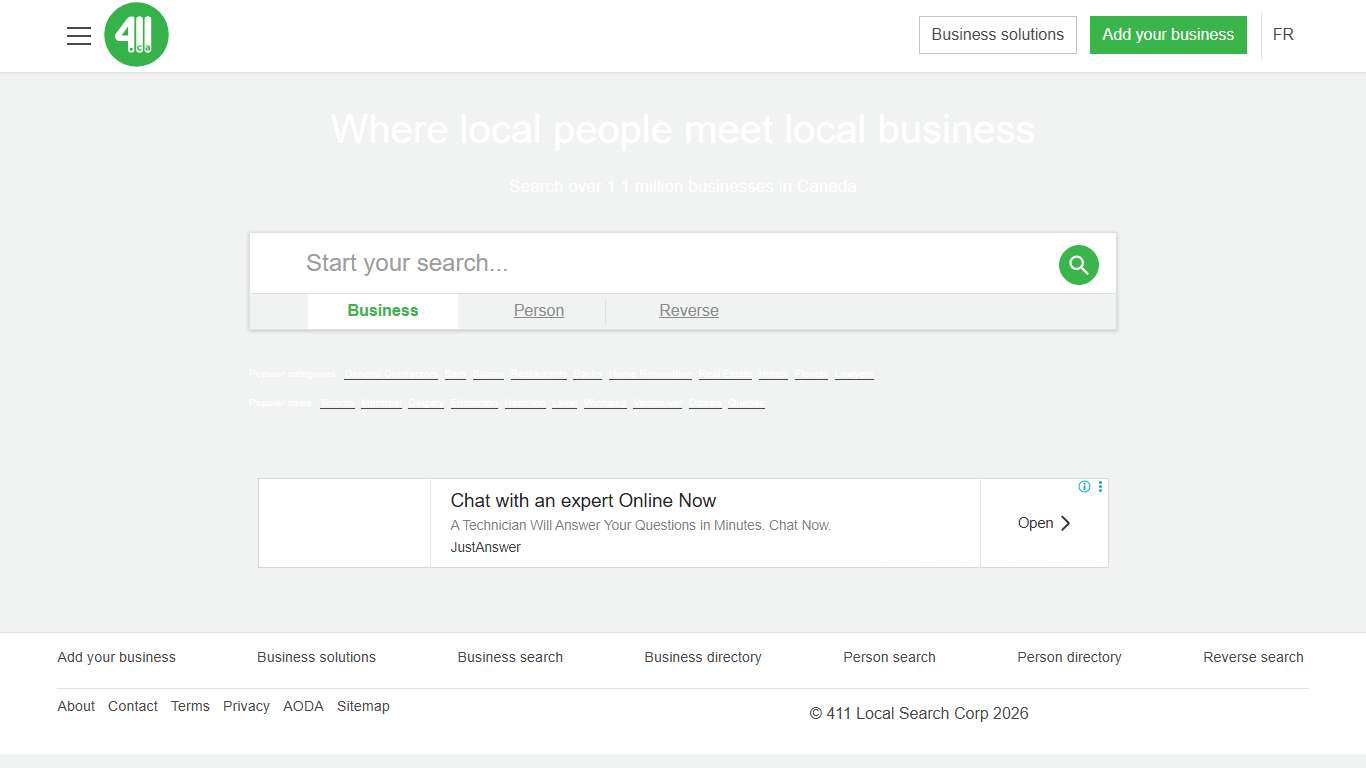Click the AdChoices info icon on the ad
1366x768 pixels.
[x=1084, y=487]
